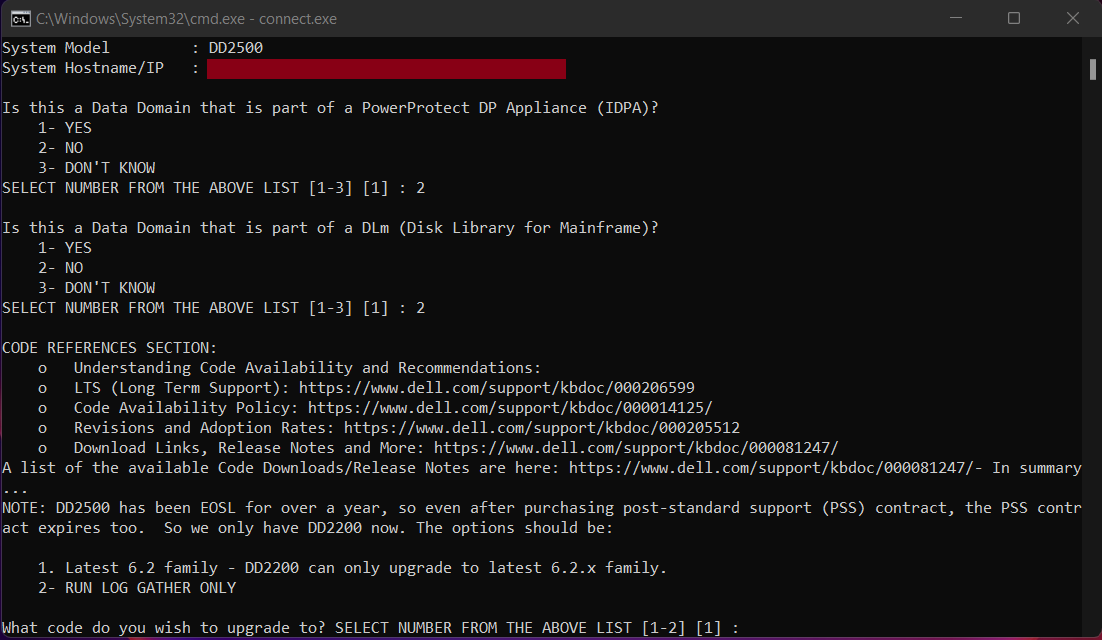This screenshot has height=640, width=1102.
Task: Select the '2- RUN LOG GATHER ONLY' option
Action: pos(140,587)
